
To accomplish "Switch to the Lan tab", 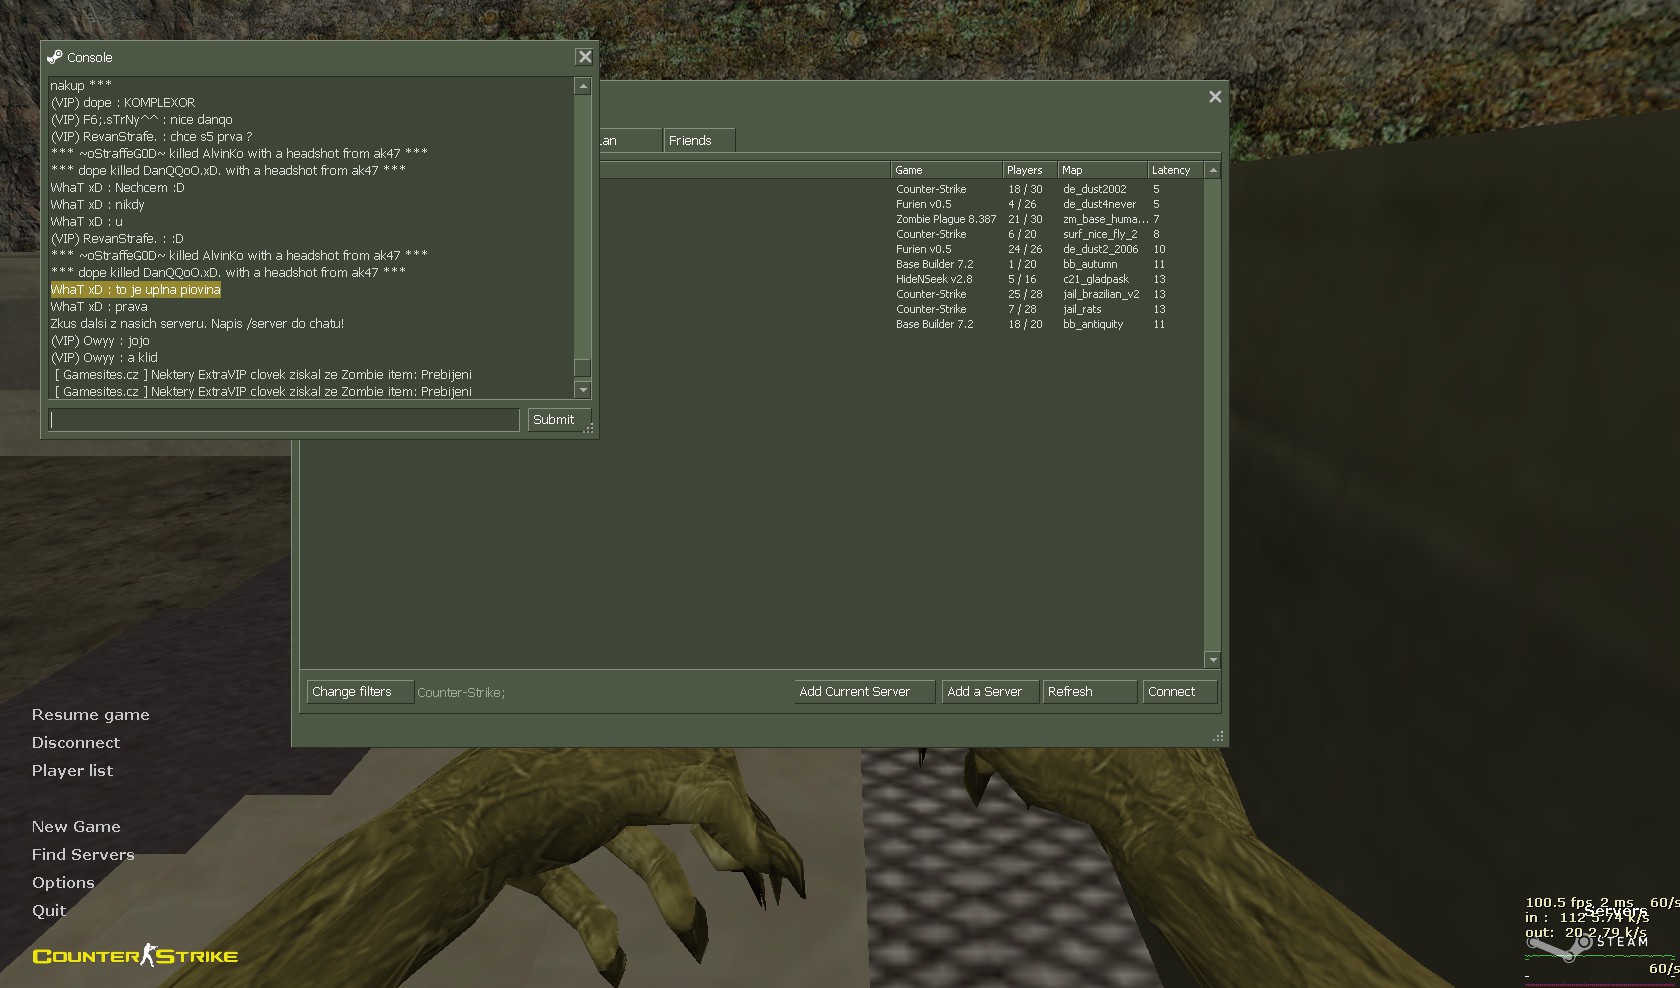I will [630, 141].
